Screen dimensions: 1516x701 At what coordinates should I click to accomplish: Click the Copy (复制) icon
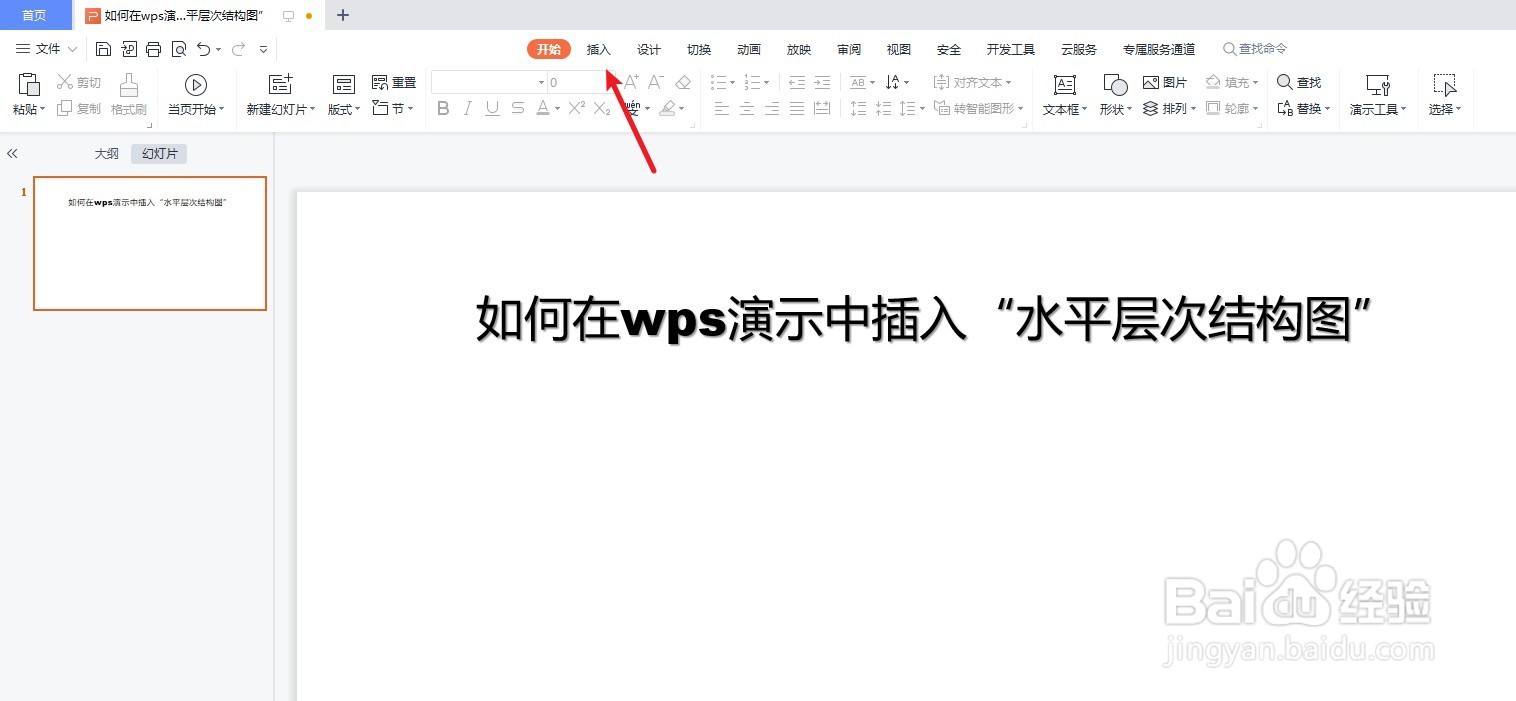coord(65,108)
